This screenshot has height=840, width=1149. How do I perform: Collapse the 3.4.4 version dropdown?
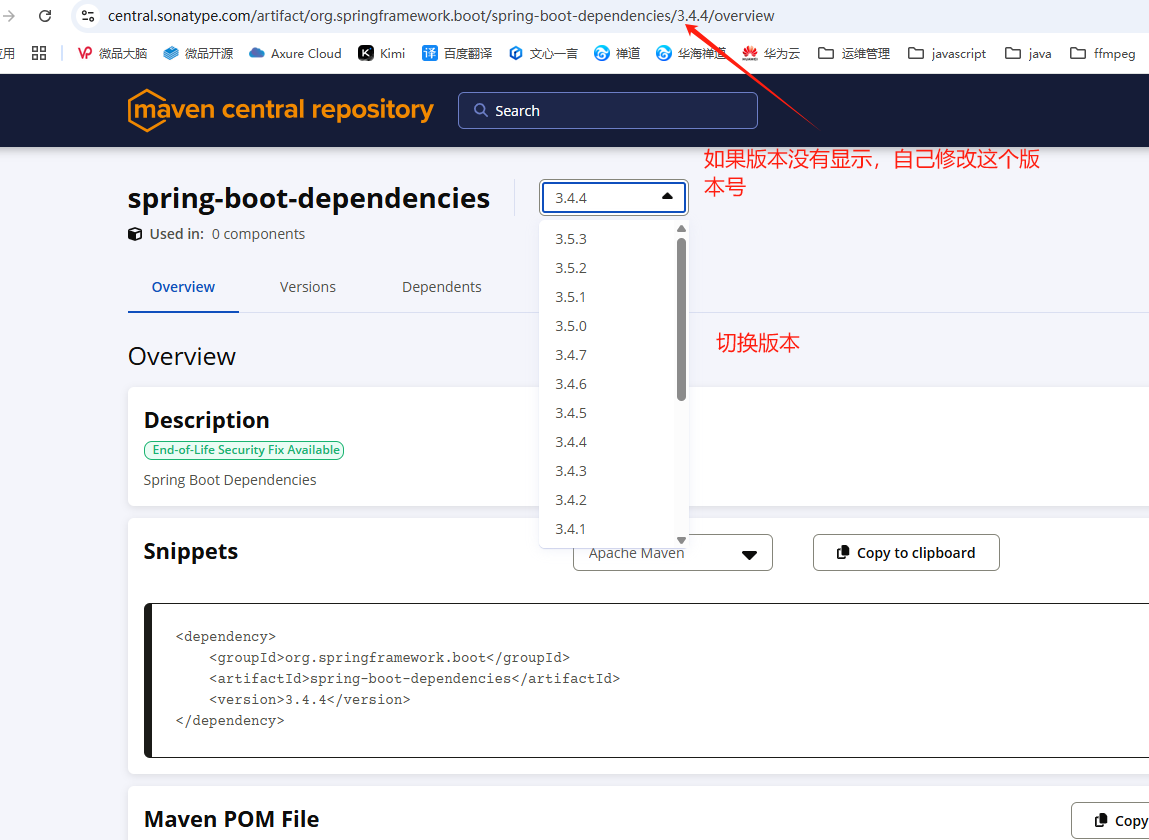(613, 197)
